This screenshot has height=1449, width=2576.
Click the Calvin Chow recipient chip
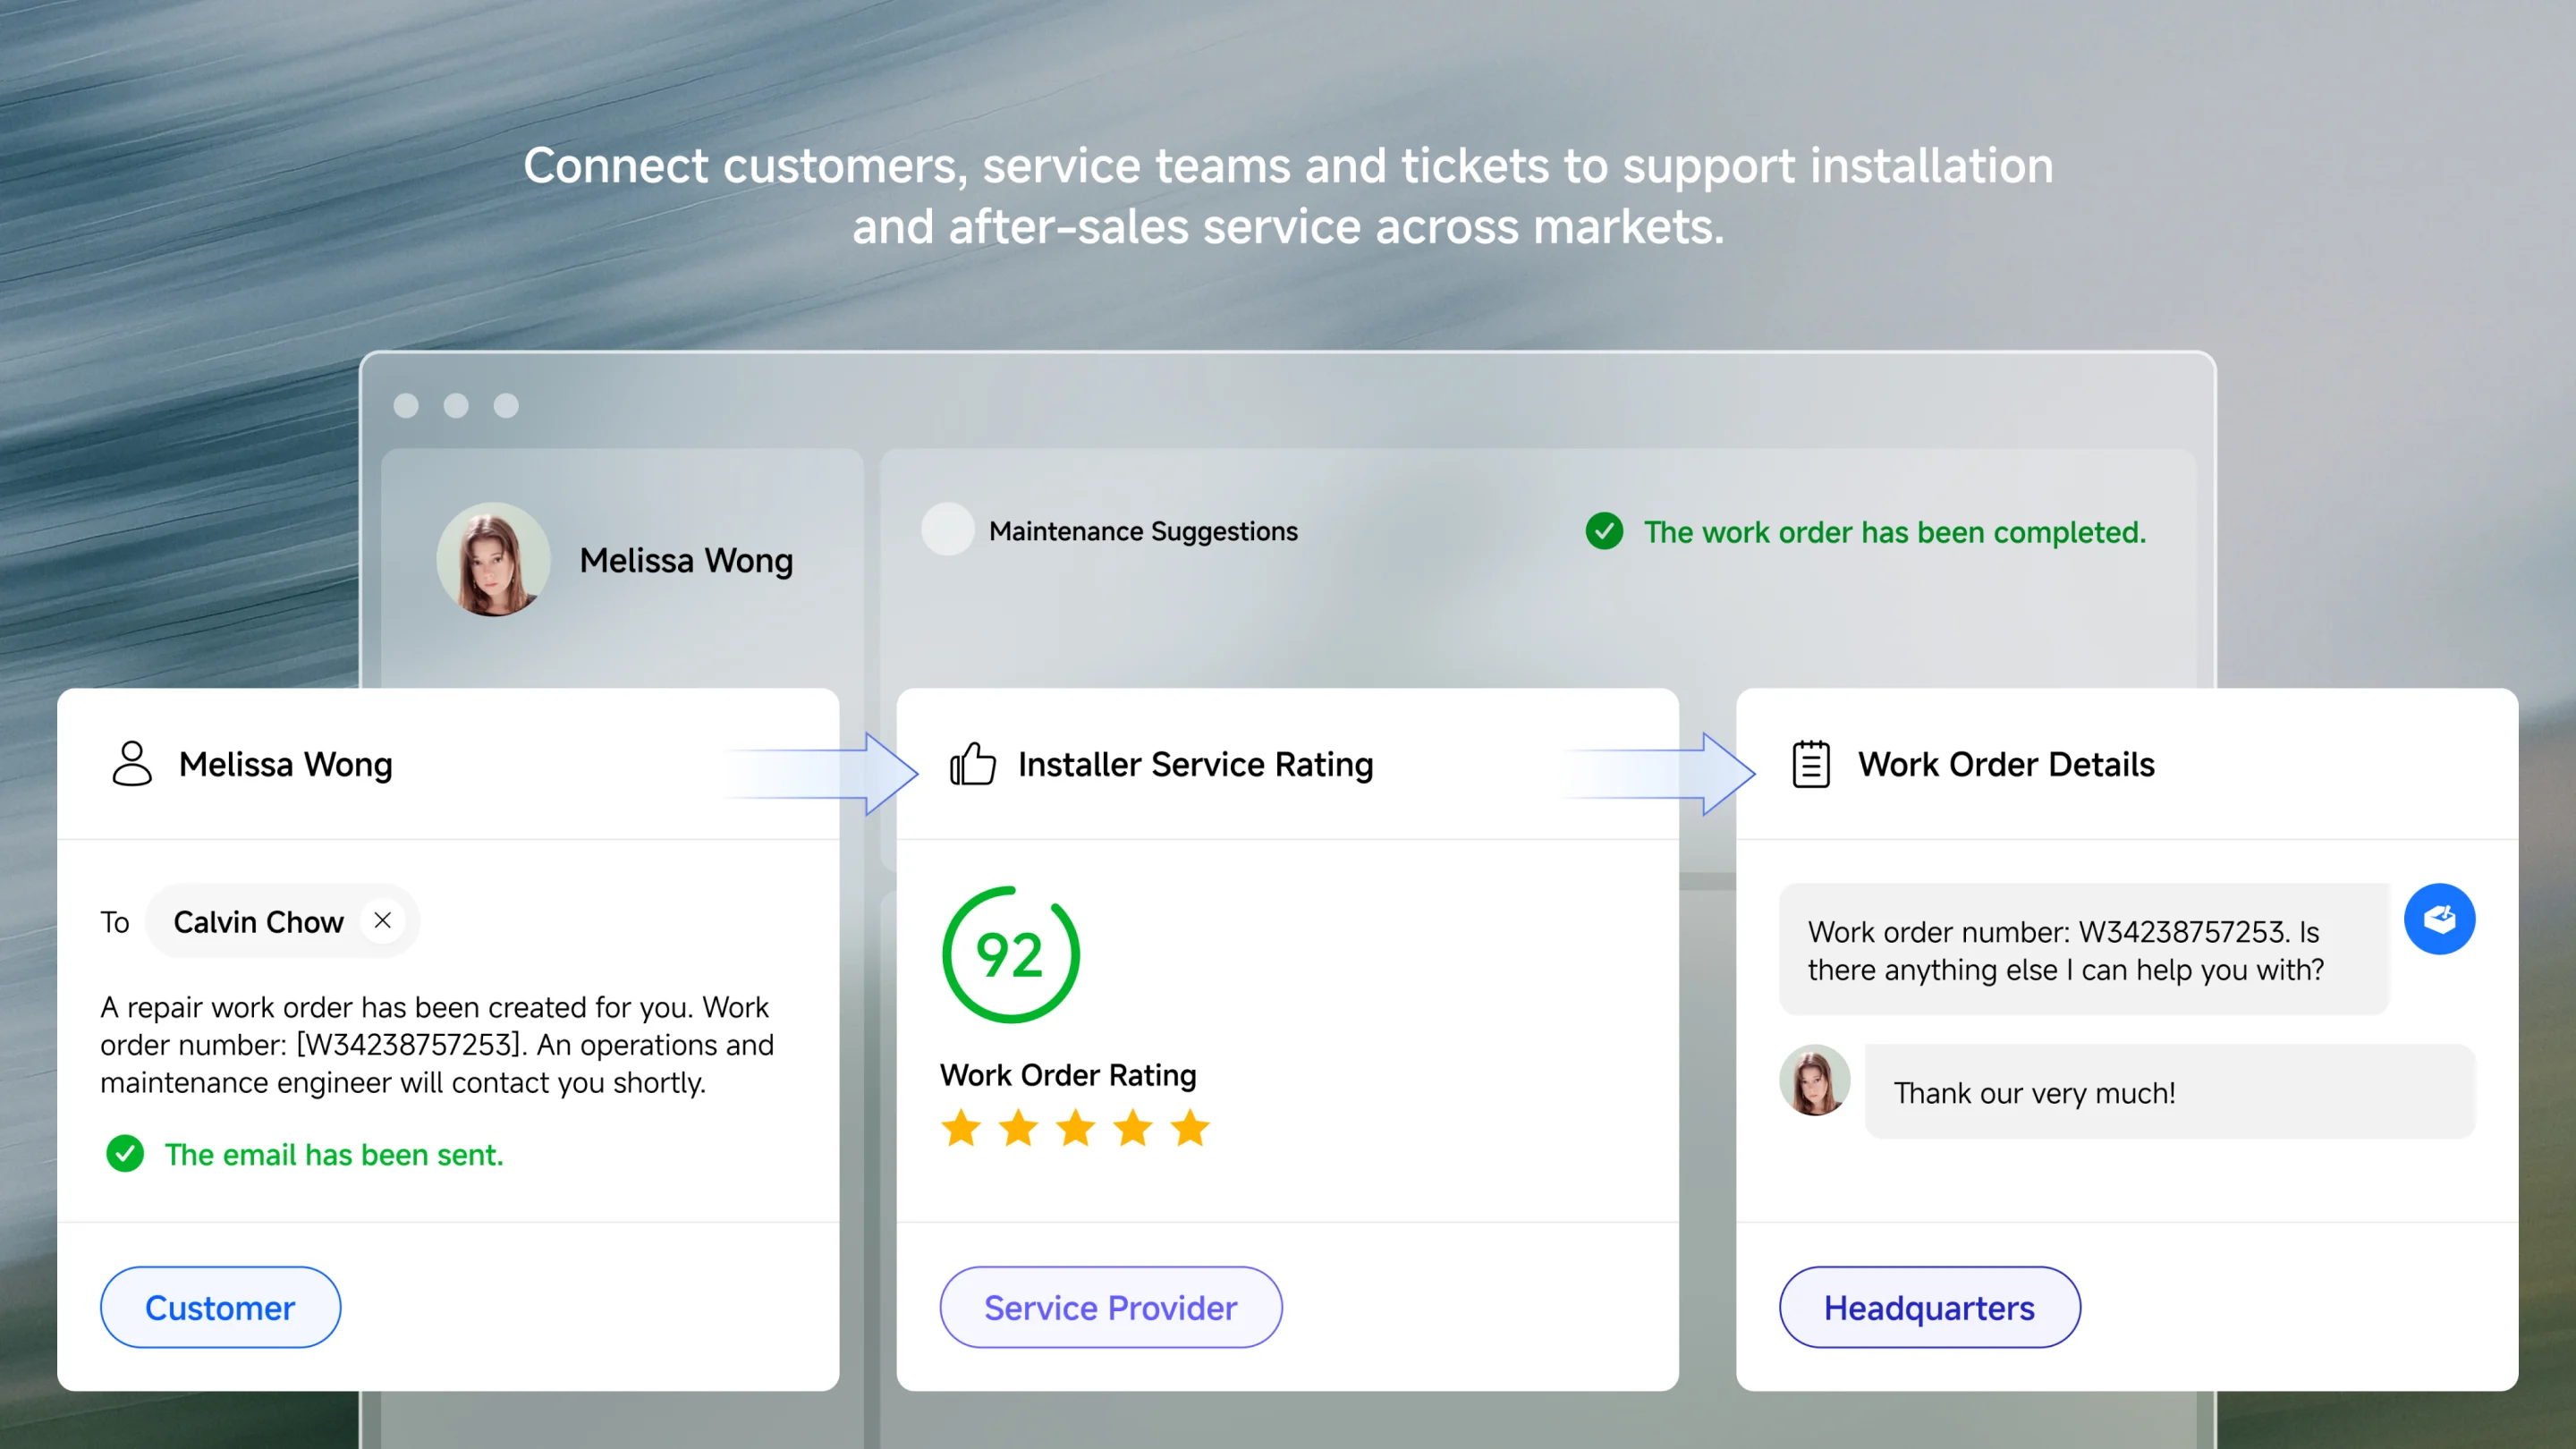pos(282,921)
